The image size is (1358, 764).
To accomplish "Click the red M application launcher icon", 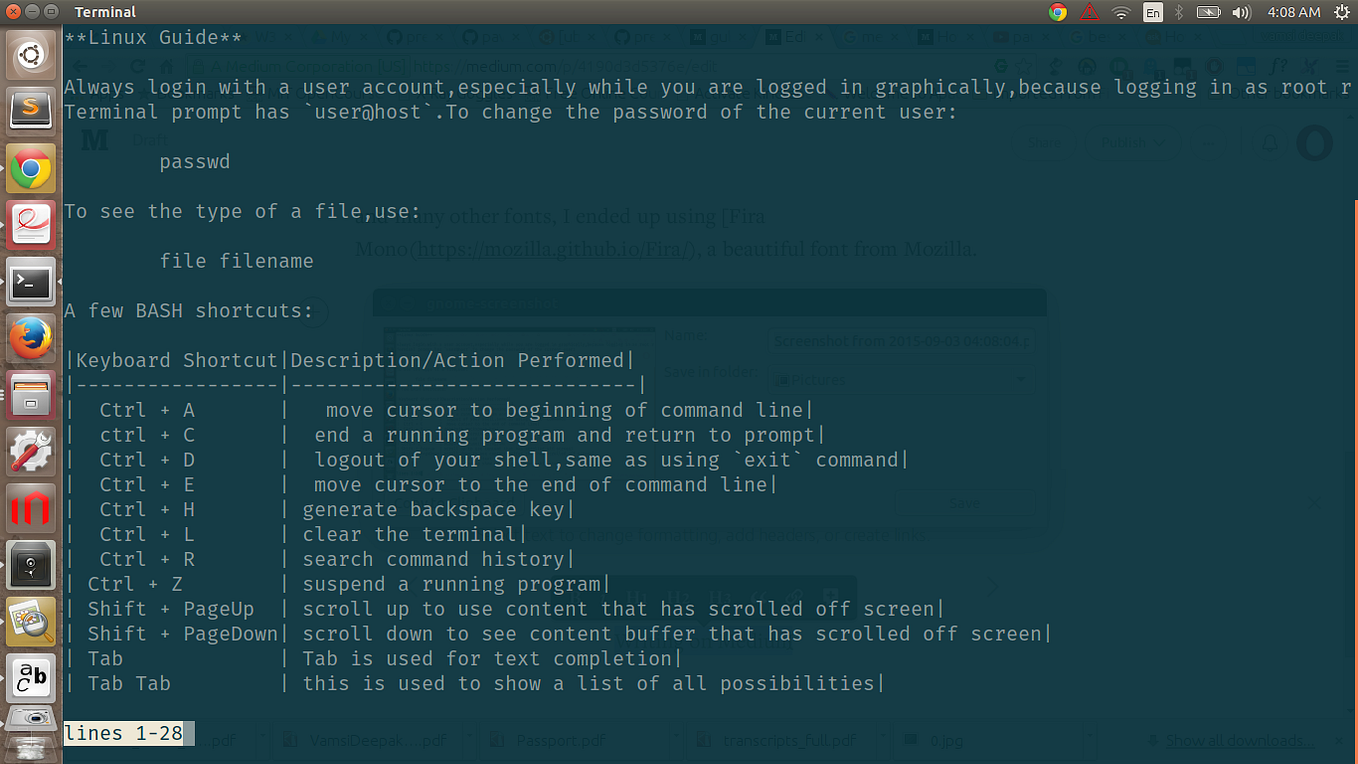I will tap(31, 509).
